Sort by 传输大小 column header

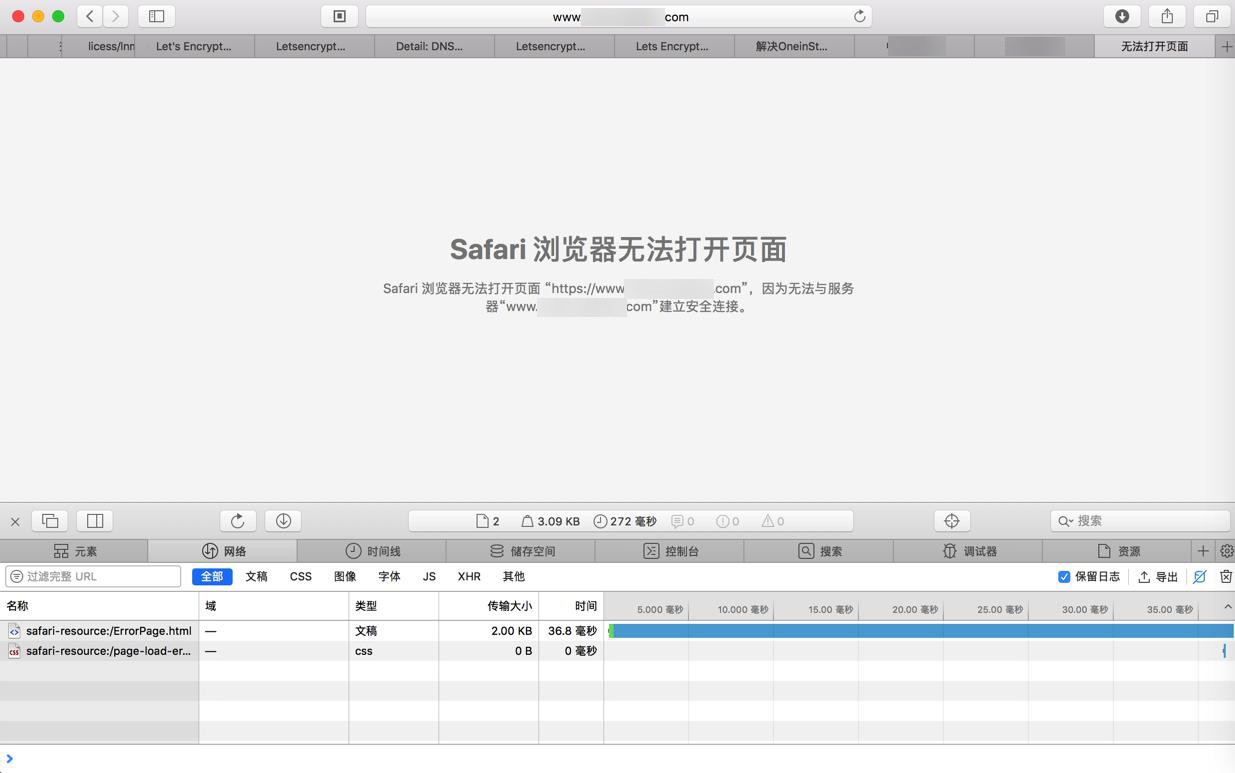pos(489,606)
